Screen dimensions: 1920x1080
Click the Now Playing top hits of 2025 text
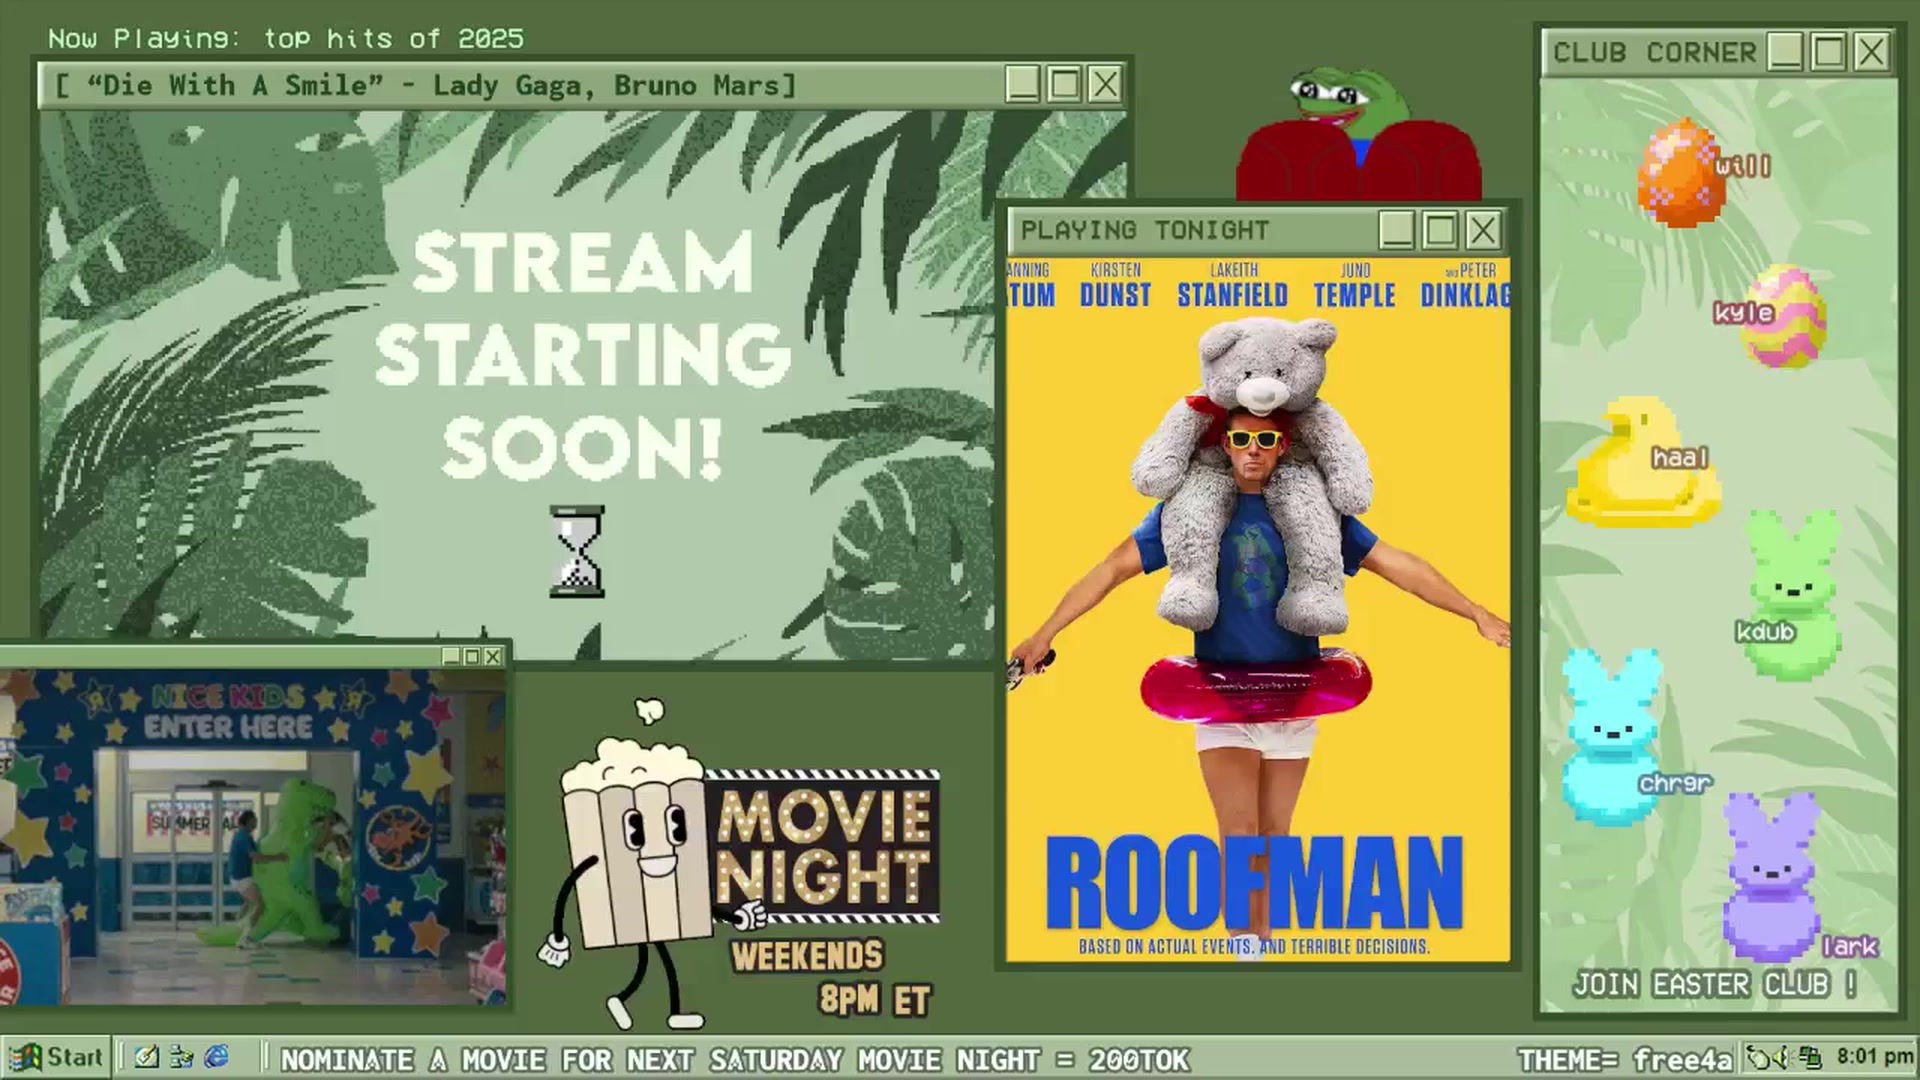(x=286, y=39)
